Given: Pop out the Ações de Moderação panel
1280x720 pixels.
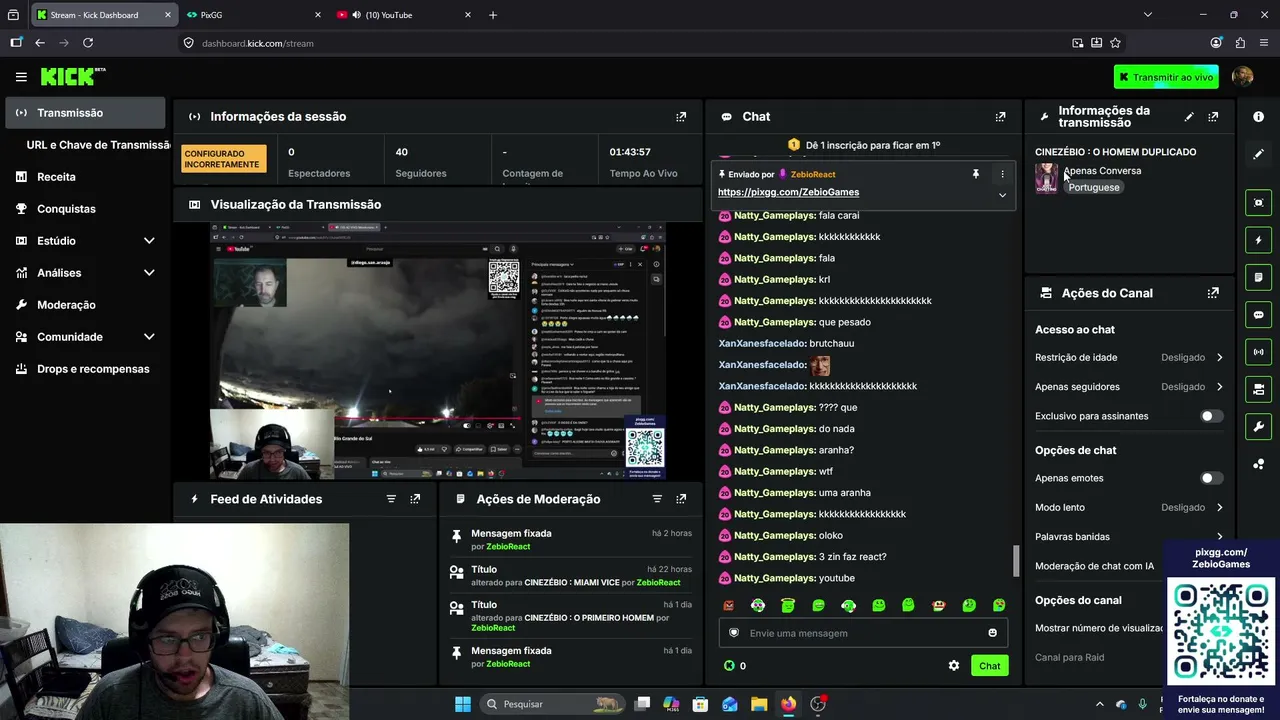Looking at the screenshot, I should pos(681,499).
